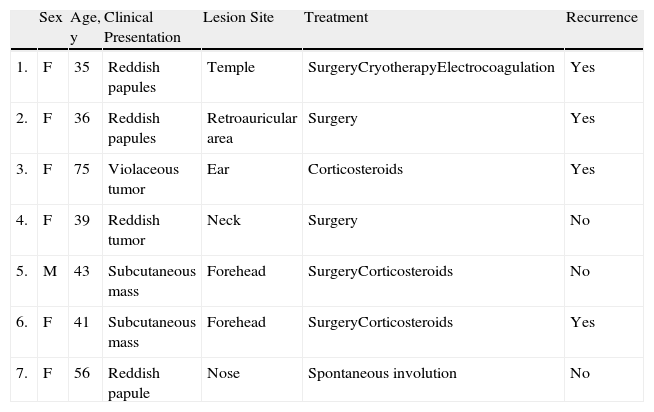Click the "Neck" lesion site cell
Viewport: 654px width, 412px height.
click(x=222, y=220)
